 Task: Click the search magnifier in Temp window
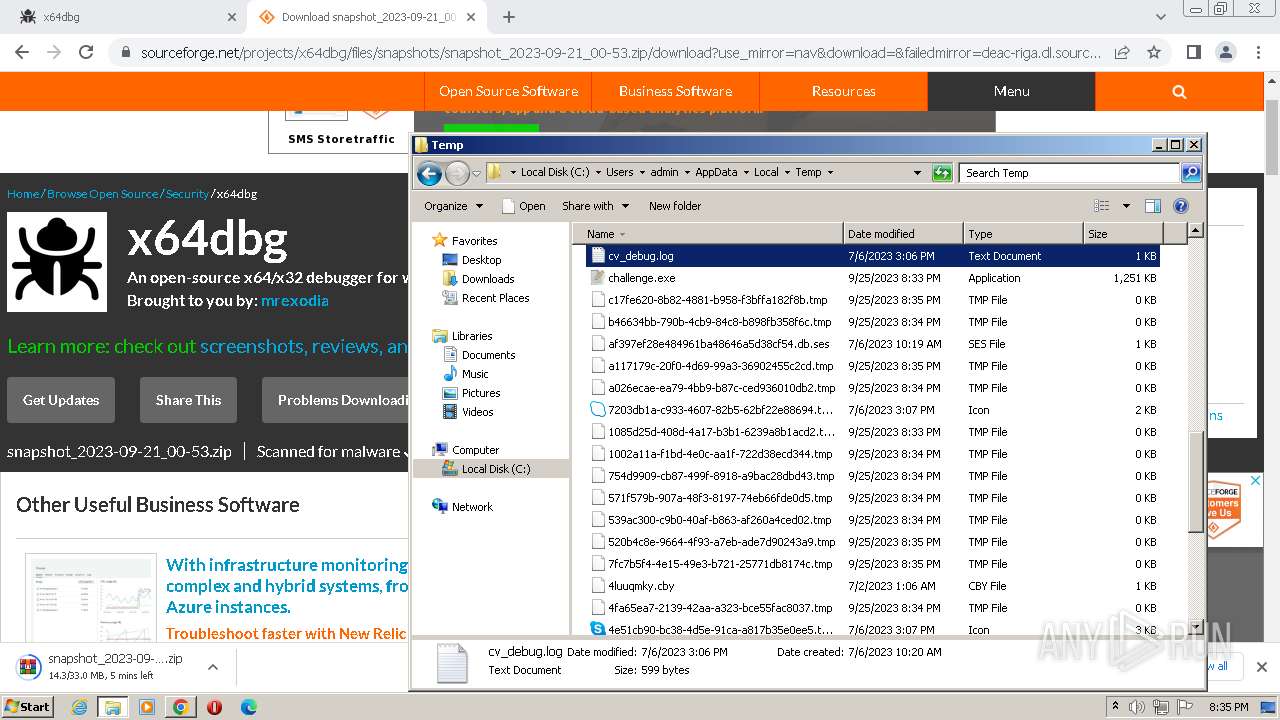1191,173
